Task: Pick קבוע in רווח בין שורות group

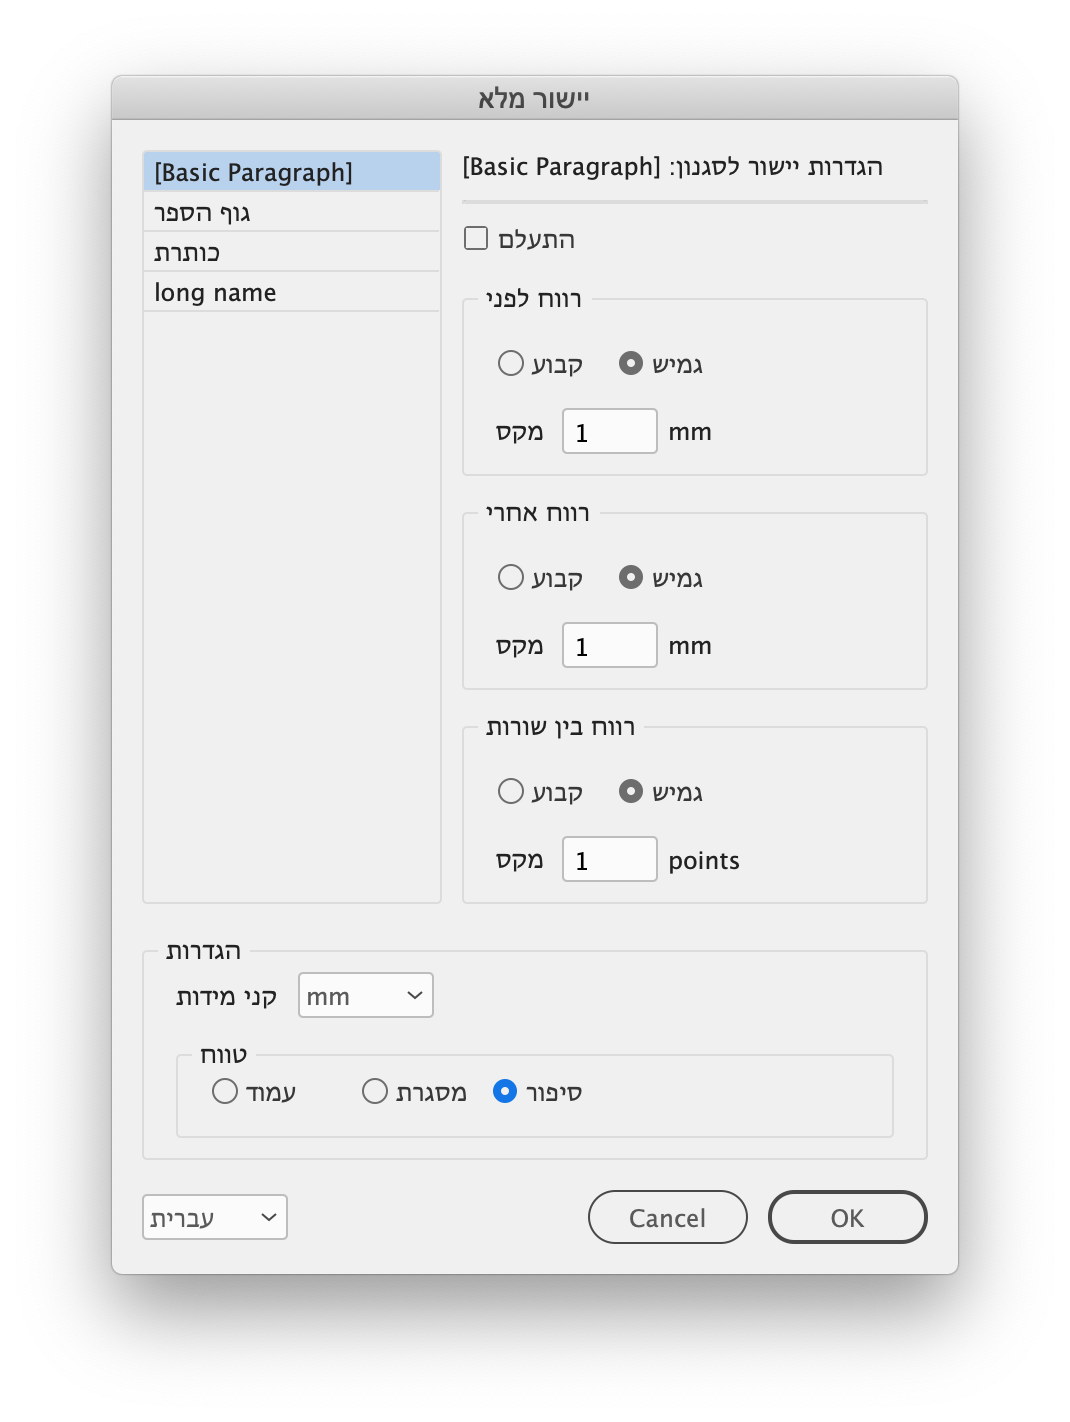Action: click(x=511, y=791)
